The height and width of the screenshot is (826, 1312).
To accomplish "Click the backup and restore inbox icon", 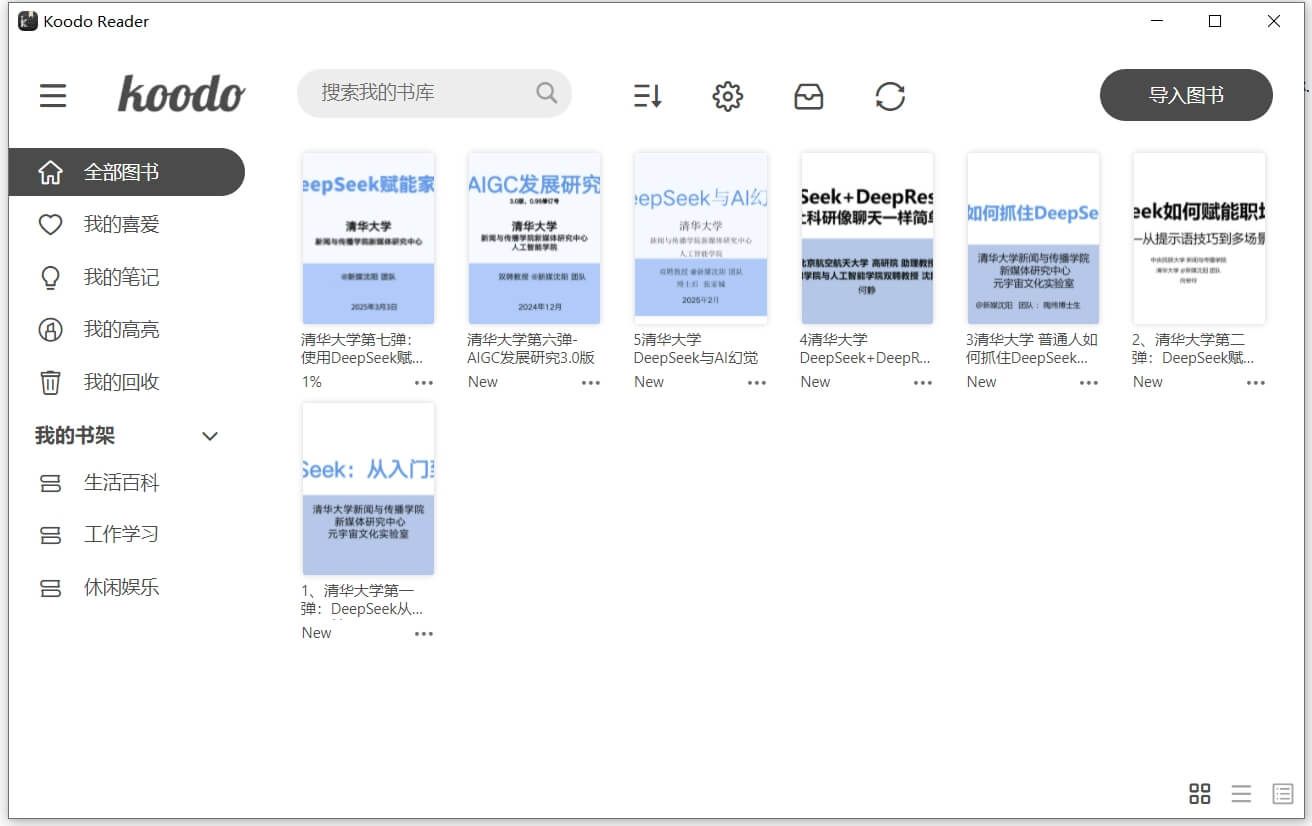I will (809, 95).
